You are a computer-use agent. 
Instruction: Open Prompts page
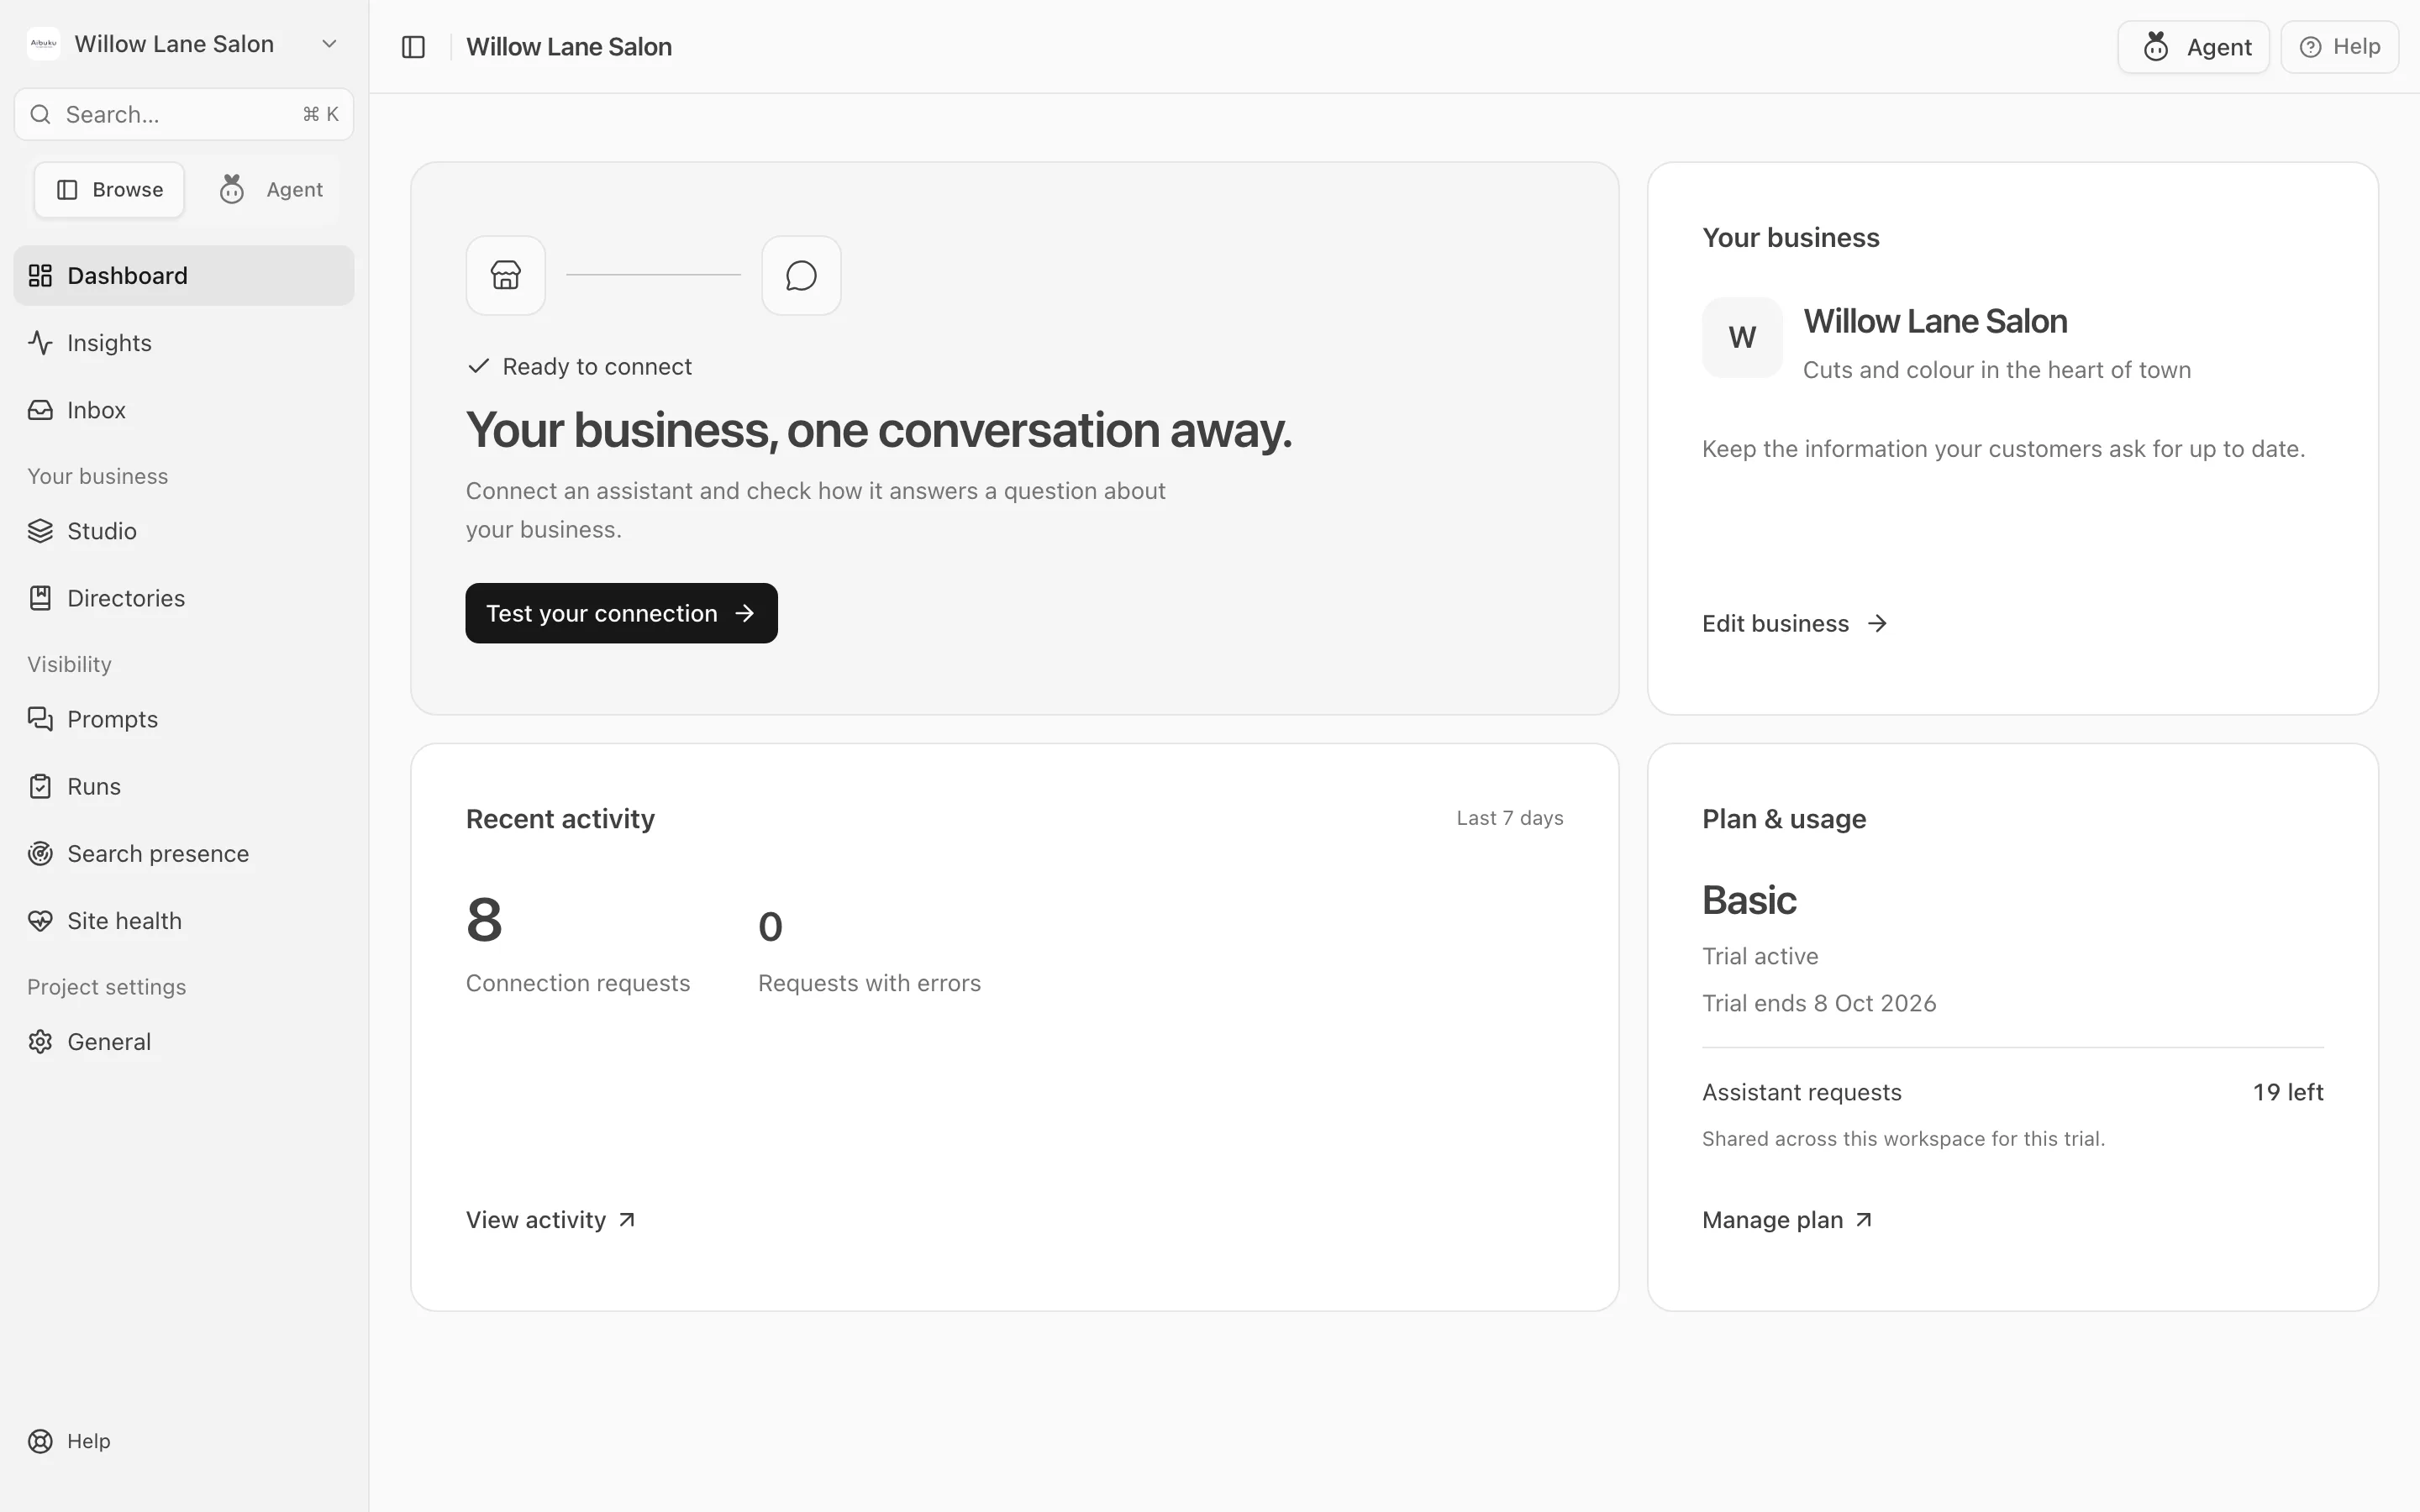pyautogui.click(x=184, y=719)
